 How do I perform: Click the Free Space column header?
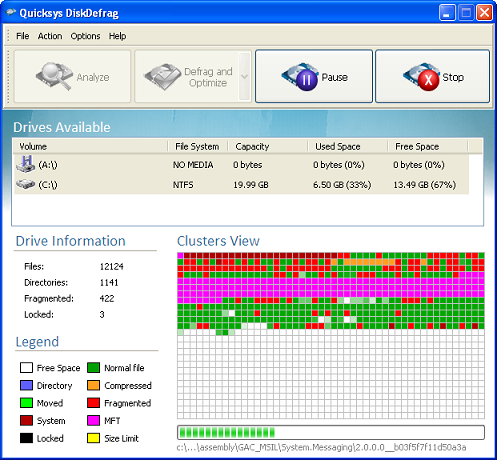coord(428,146)
